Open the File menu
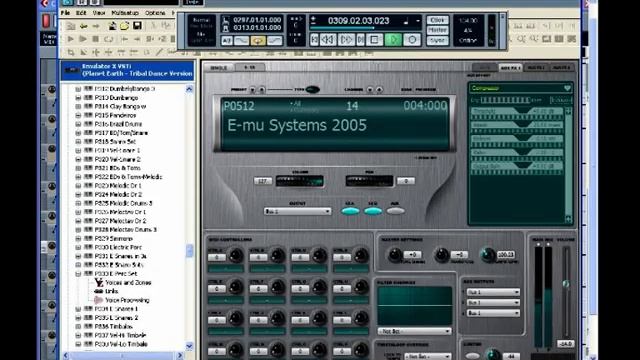 point(65,13)
